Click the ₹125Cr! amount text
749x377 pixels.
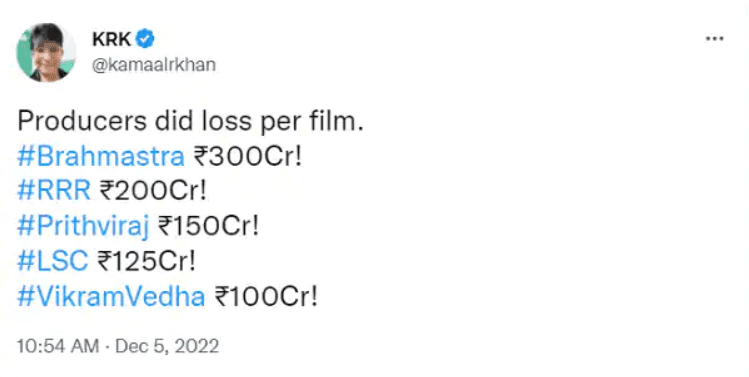pyautogui.click(x=146, y=261)
